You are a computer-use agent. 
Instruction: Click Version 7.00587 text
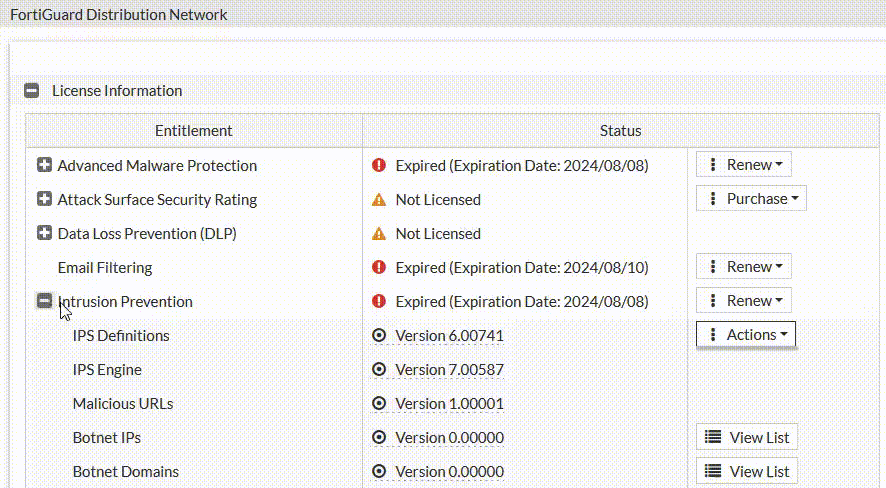pos(449,369)
